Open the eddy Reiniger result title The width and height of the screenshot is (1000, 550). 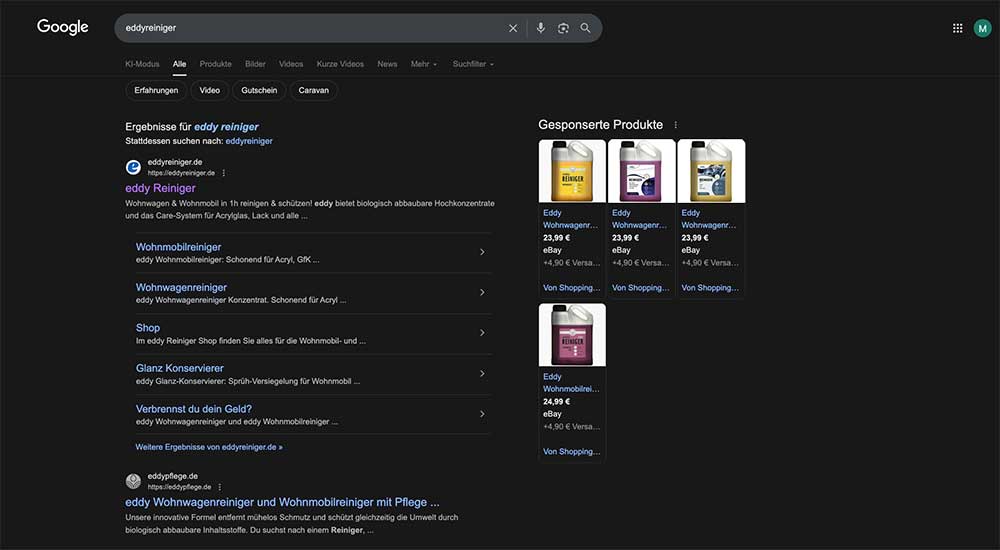(160, 188)
